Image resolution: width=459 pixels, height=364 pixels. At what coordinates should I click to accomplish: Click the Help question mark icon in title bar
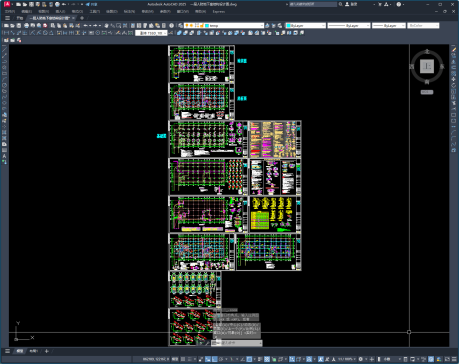(x=399, y=4)
